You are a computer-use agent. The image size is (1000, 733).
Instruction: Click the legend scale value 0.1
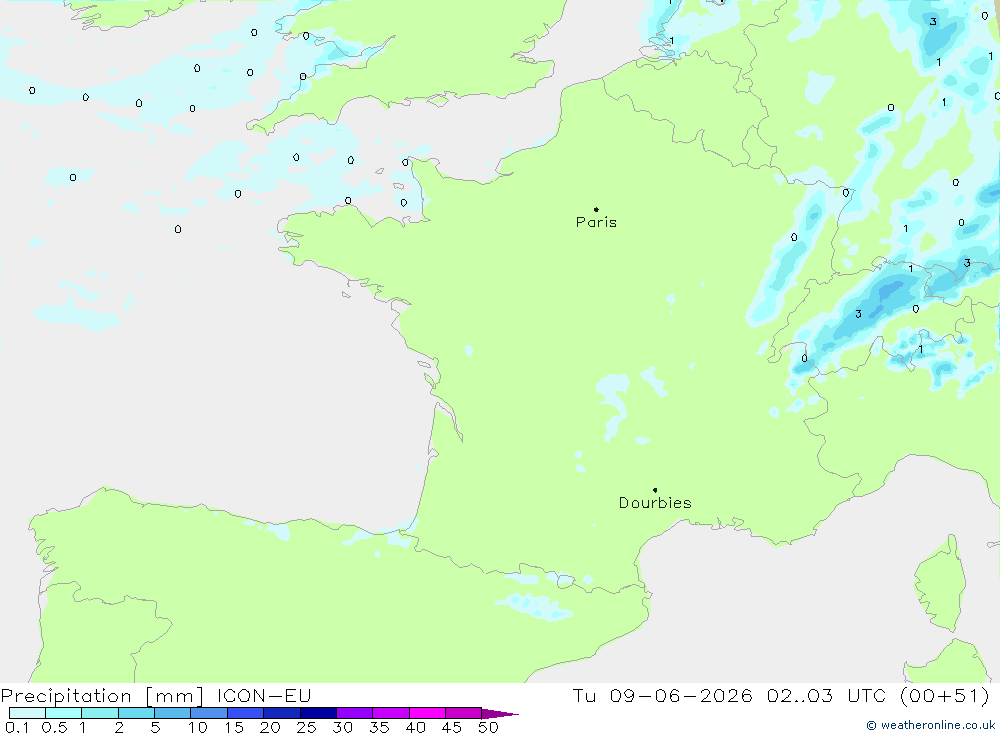click(x=17, y=727)
